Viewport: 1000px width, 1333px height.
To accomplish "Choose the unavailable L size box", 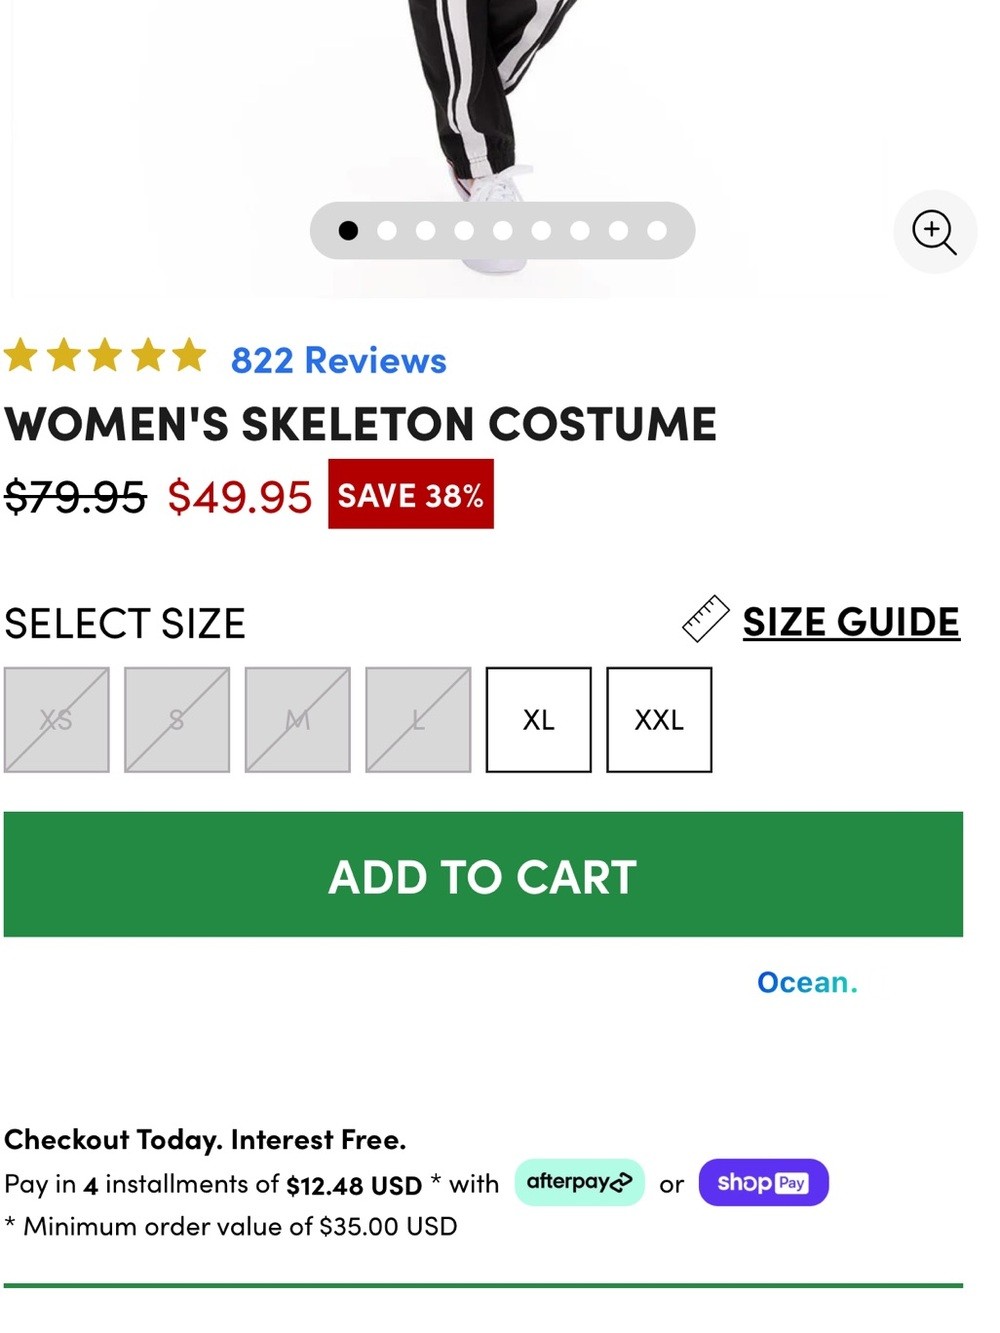I will (418, 720).
